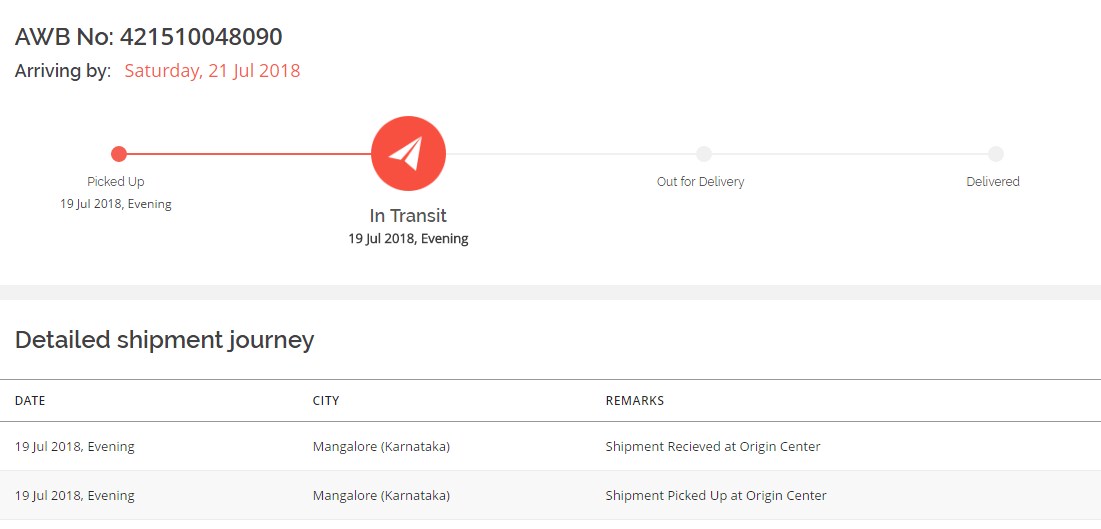This screenshot has height=529, width=1101.
Task: Click the Detailed shipment journey heading
Action: (x=164, y=340)
